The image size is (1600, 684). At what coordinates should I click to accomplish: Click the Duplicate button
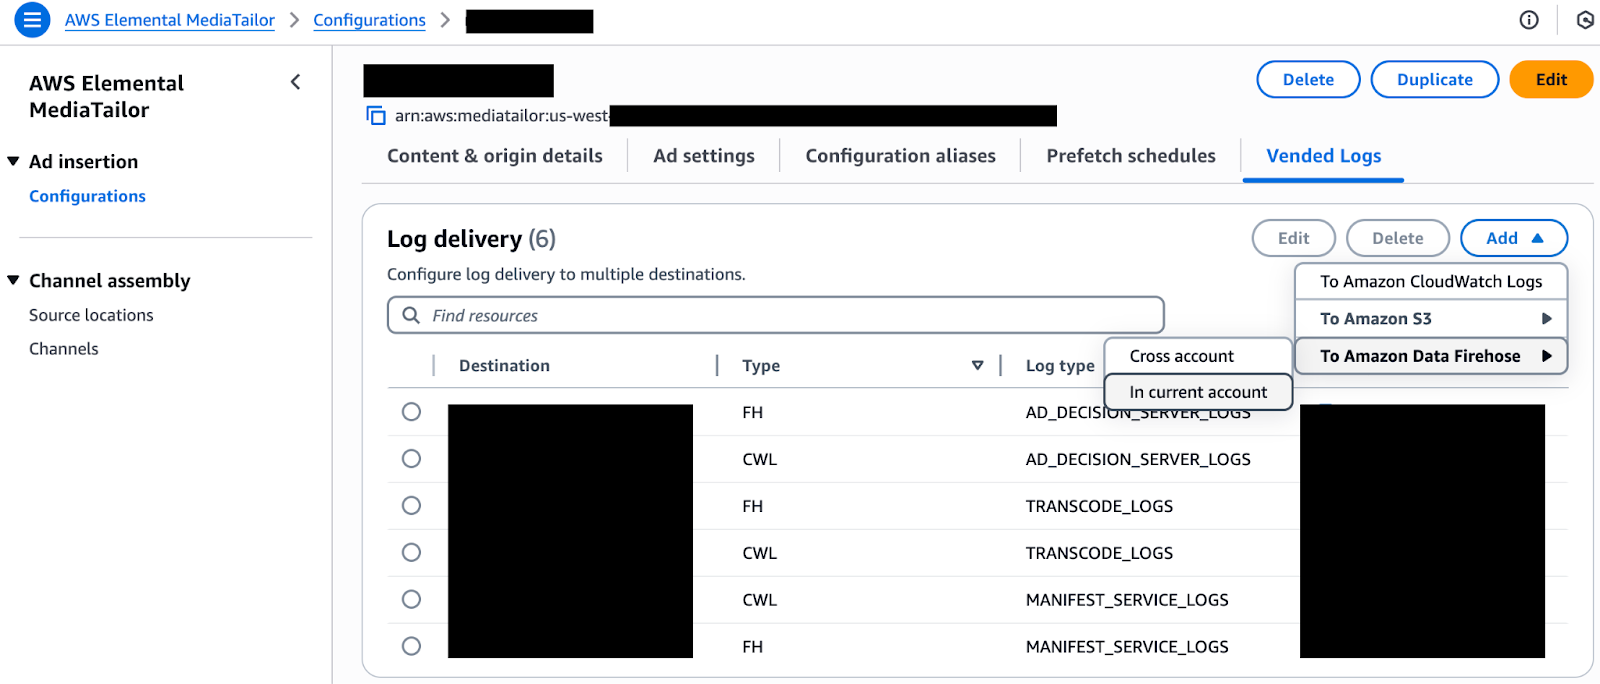tap(1434, 80)
